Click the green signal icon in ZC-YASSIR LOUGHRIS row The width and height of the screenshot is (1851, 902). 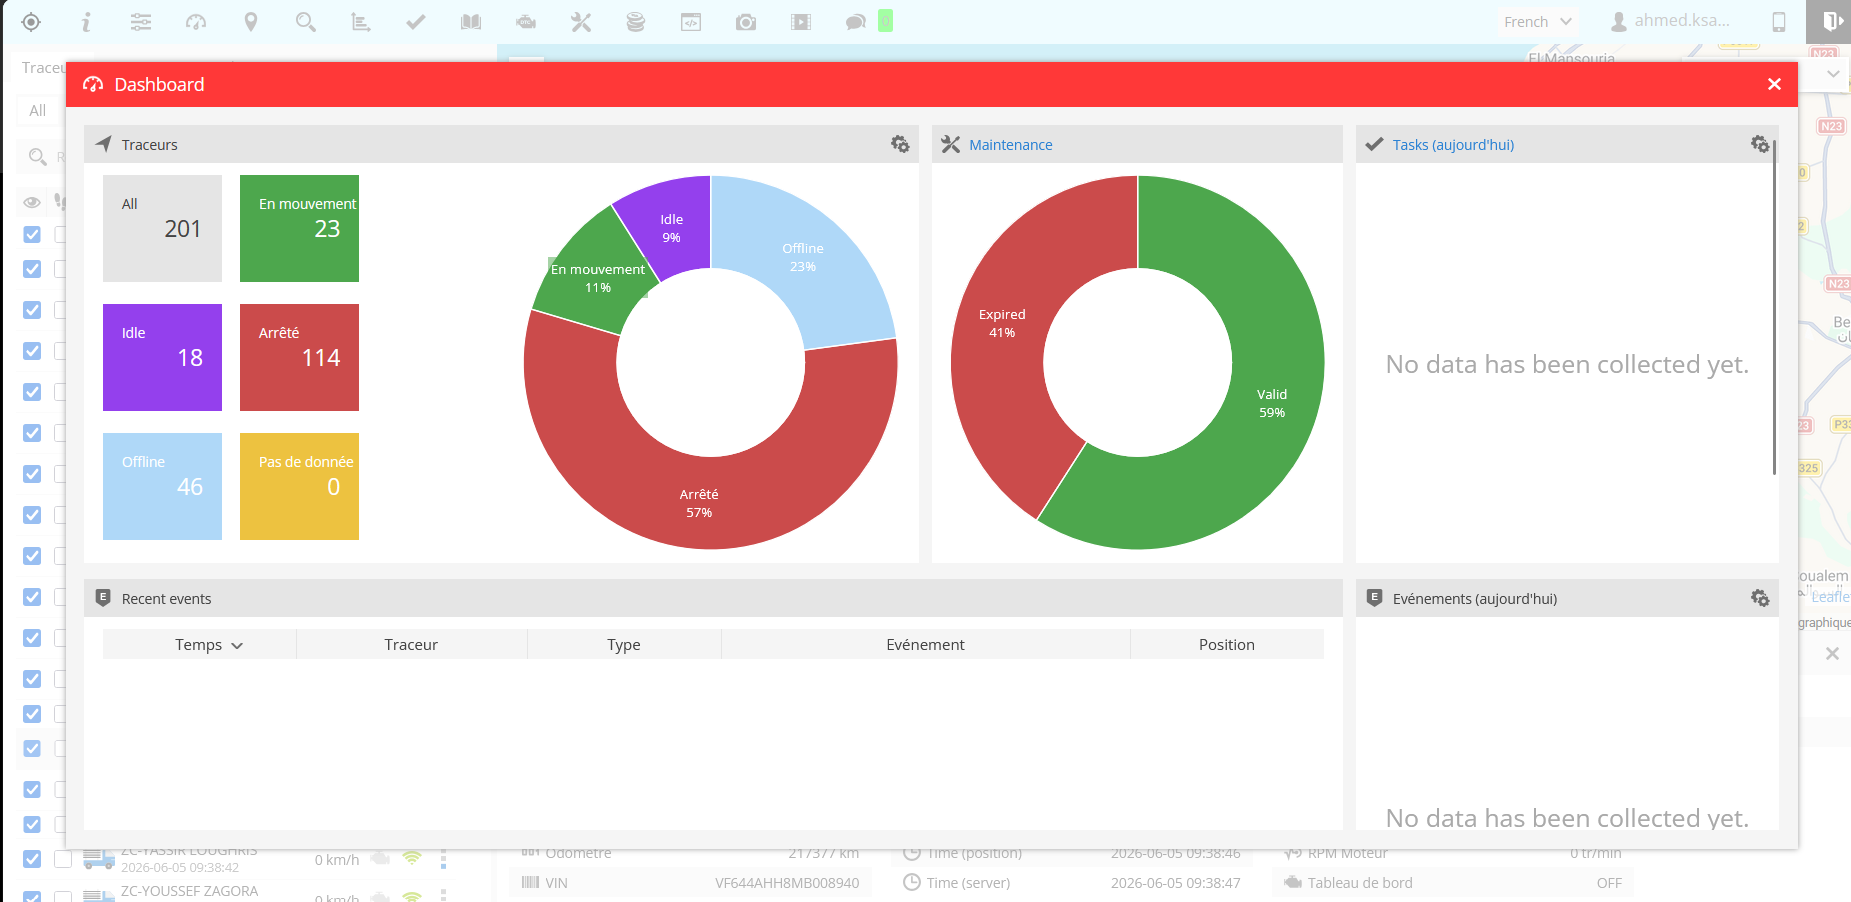pos(412,859)
